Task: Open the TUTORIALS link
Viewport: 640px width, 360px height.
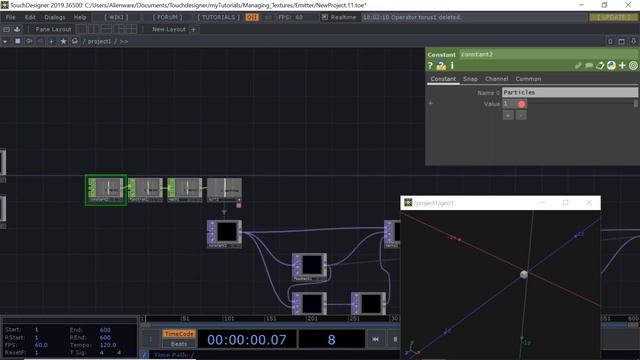Action: (x=218, y=17)
